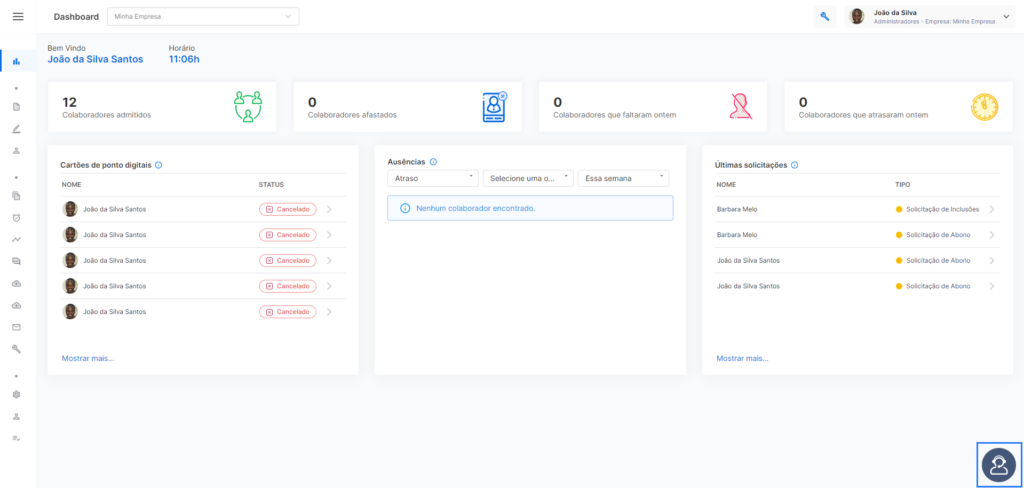The image size is (1024, 488).
Task: Click the pencil edit sidebar icon
Action: click(17, 129)
